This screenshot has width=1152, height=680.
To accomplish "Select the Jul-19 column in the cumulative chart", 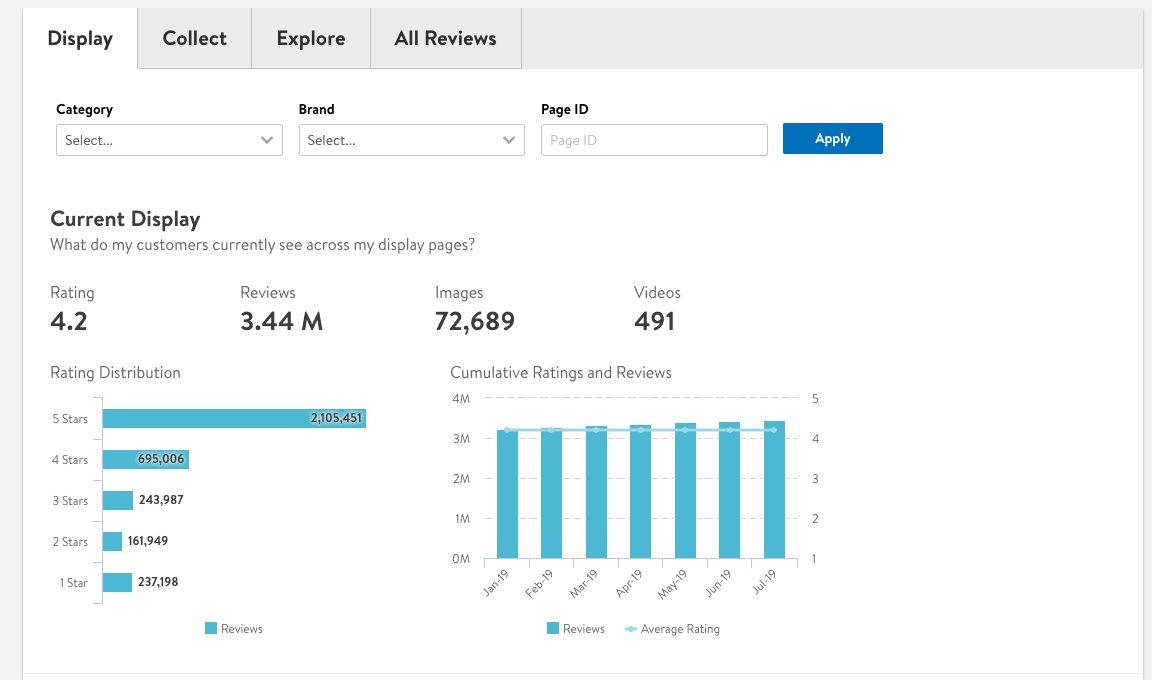I will (x=775, y=490).
